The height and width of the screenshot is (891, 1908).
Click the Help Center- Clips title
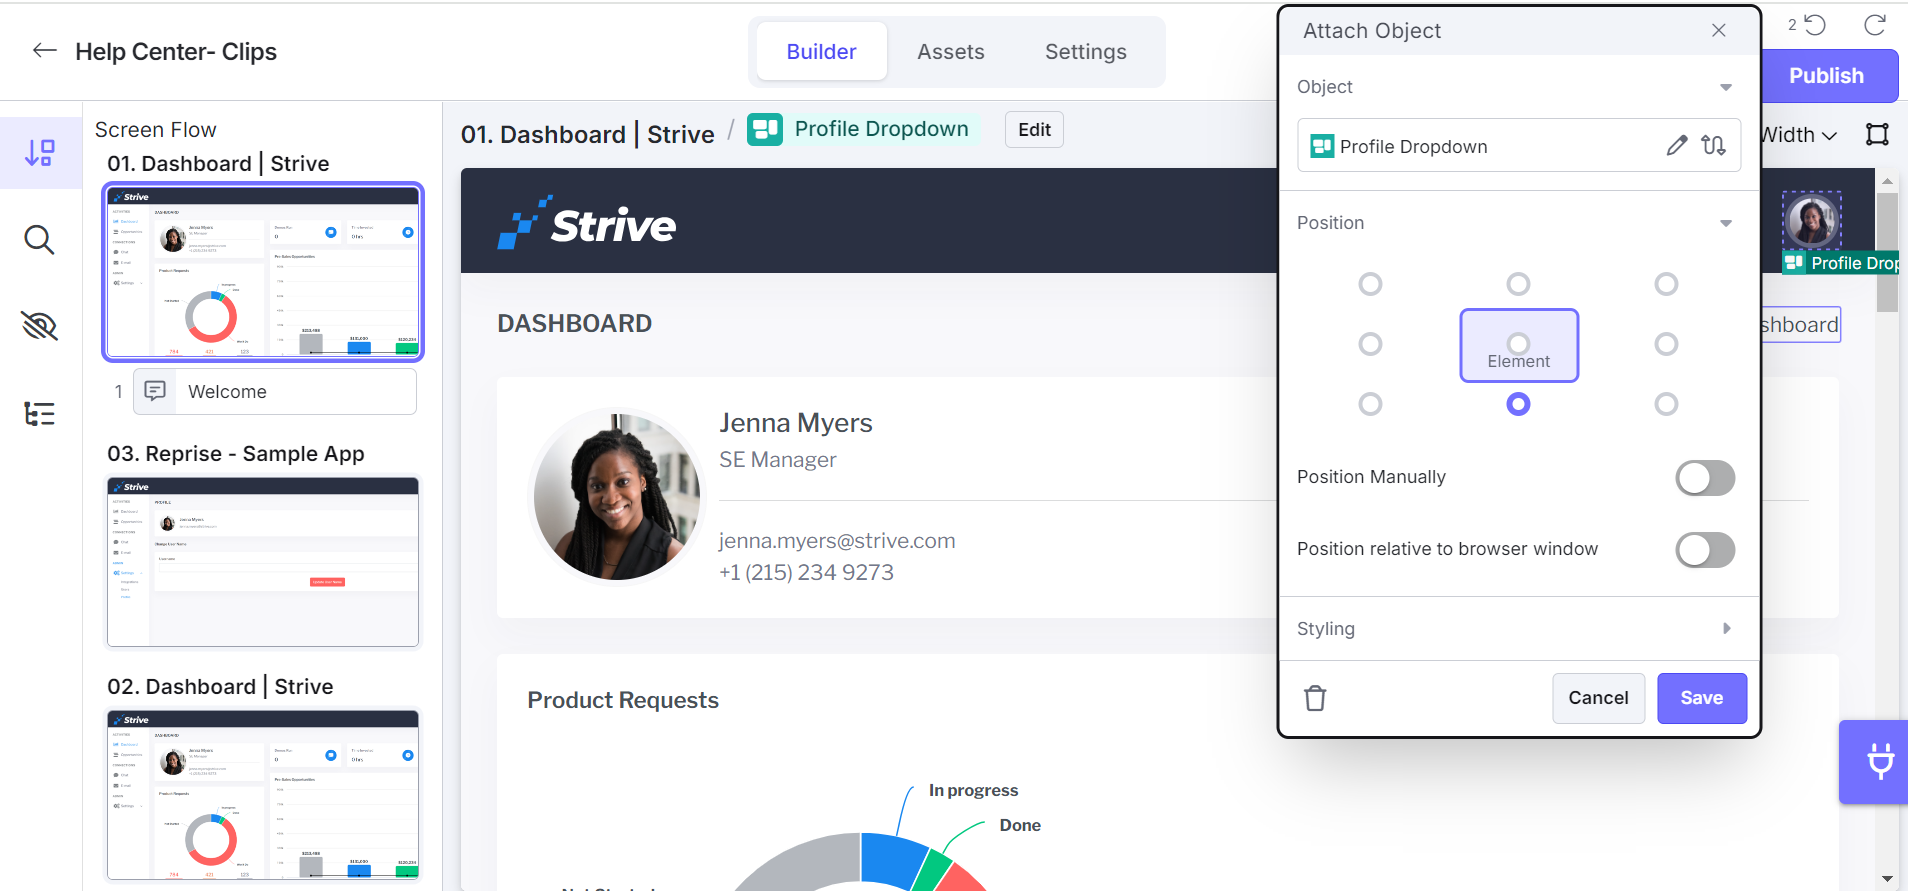tap(176, 52)
